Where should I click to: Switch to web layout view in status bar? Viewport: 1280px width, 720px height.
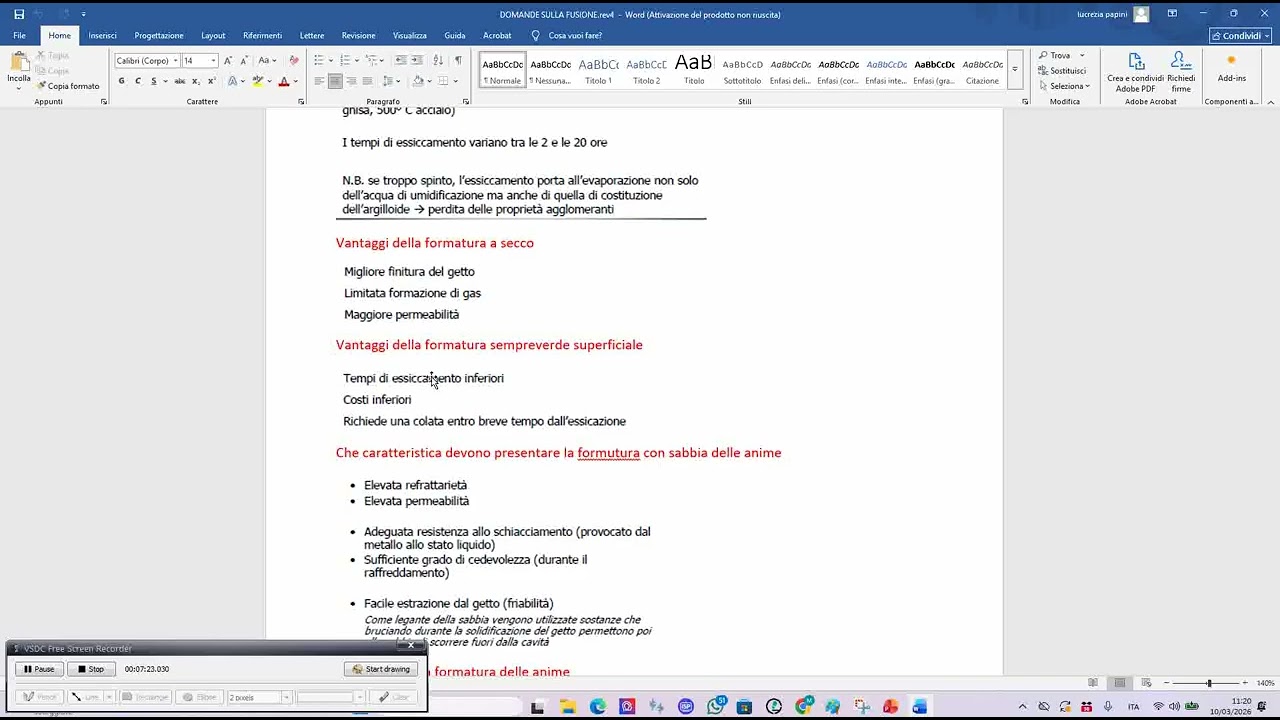[x=1145, y=683]
